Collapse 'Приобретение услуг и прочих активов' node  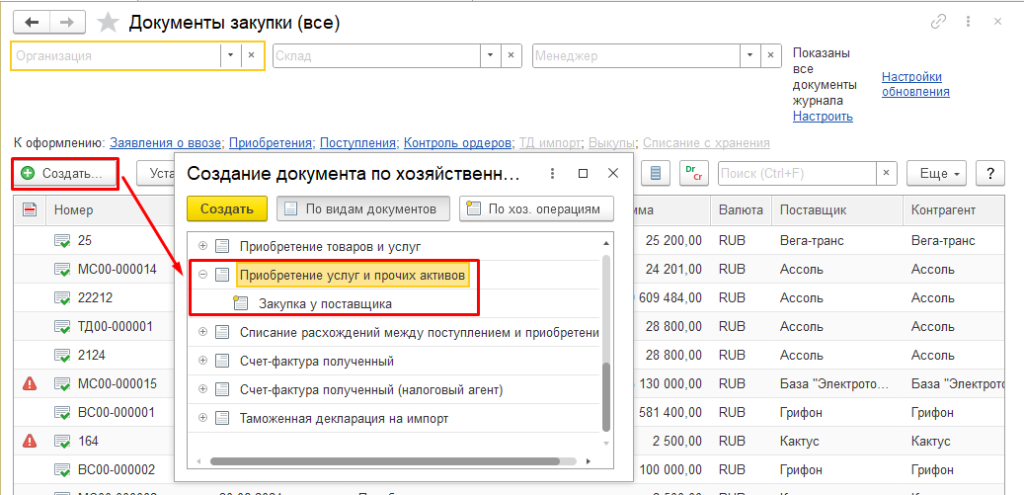(x=203, y=275)
